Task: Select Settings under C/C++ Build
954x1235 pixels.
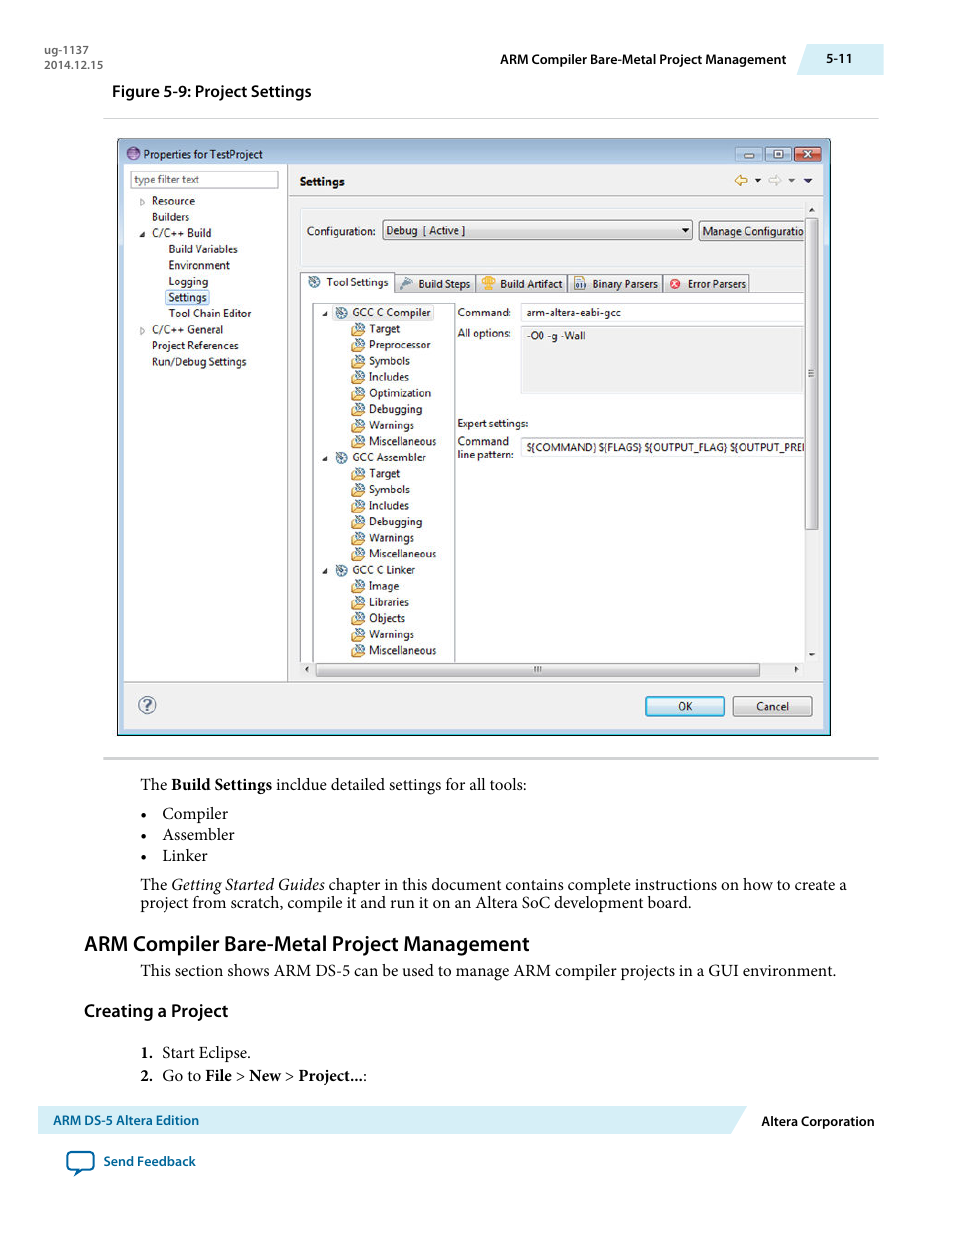Action: coord(187,298)
